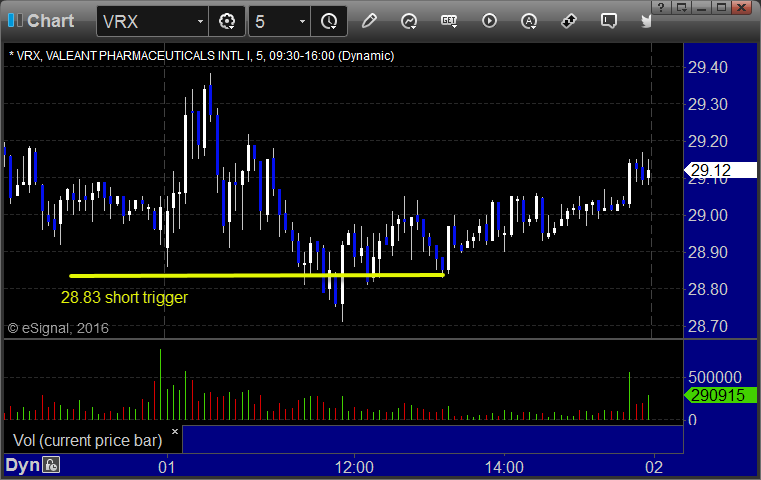This screenshot has height=480, width=761.
Task: Click the pop-out window menu button
Action: tap(681, 7)
